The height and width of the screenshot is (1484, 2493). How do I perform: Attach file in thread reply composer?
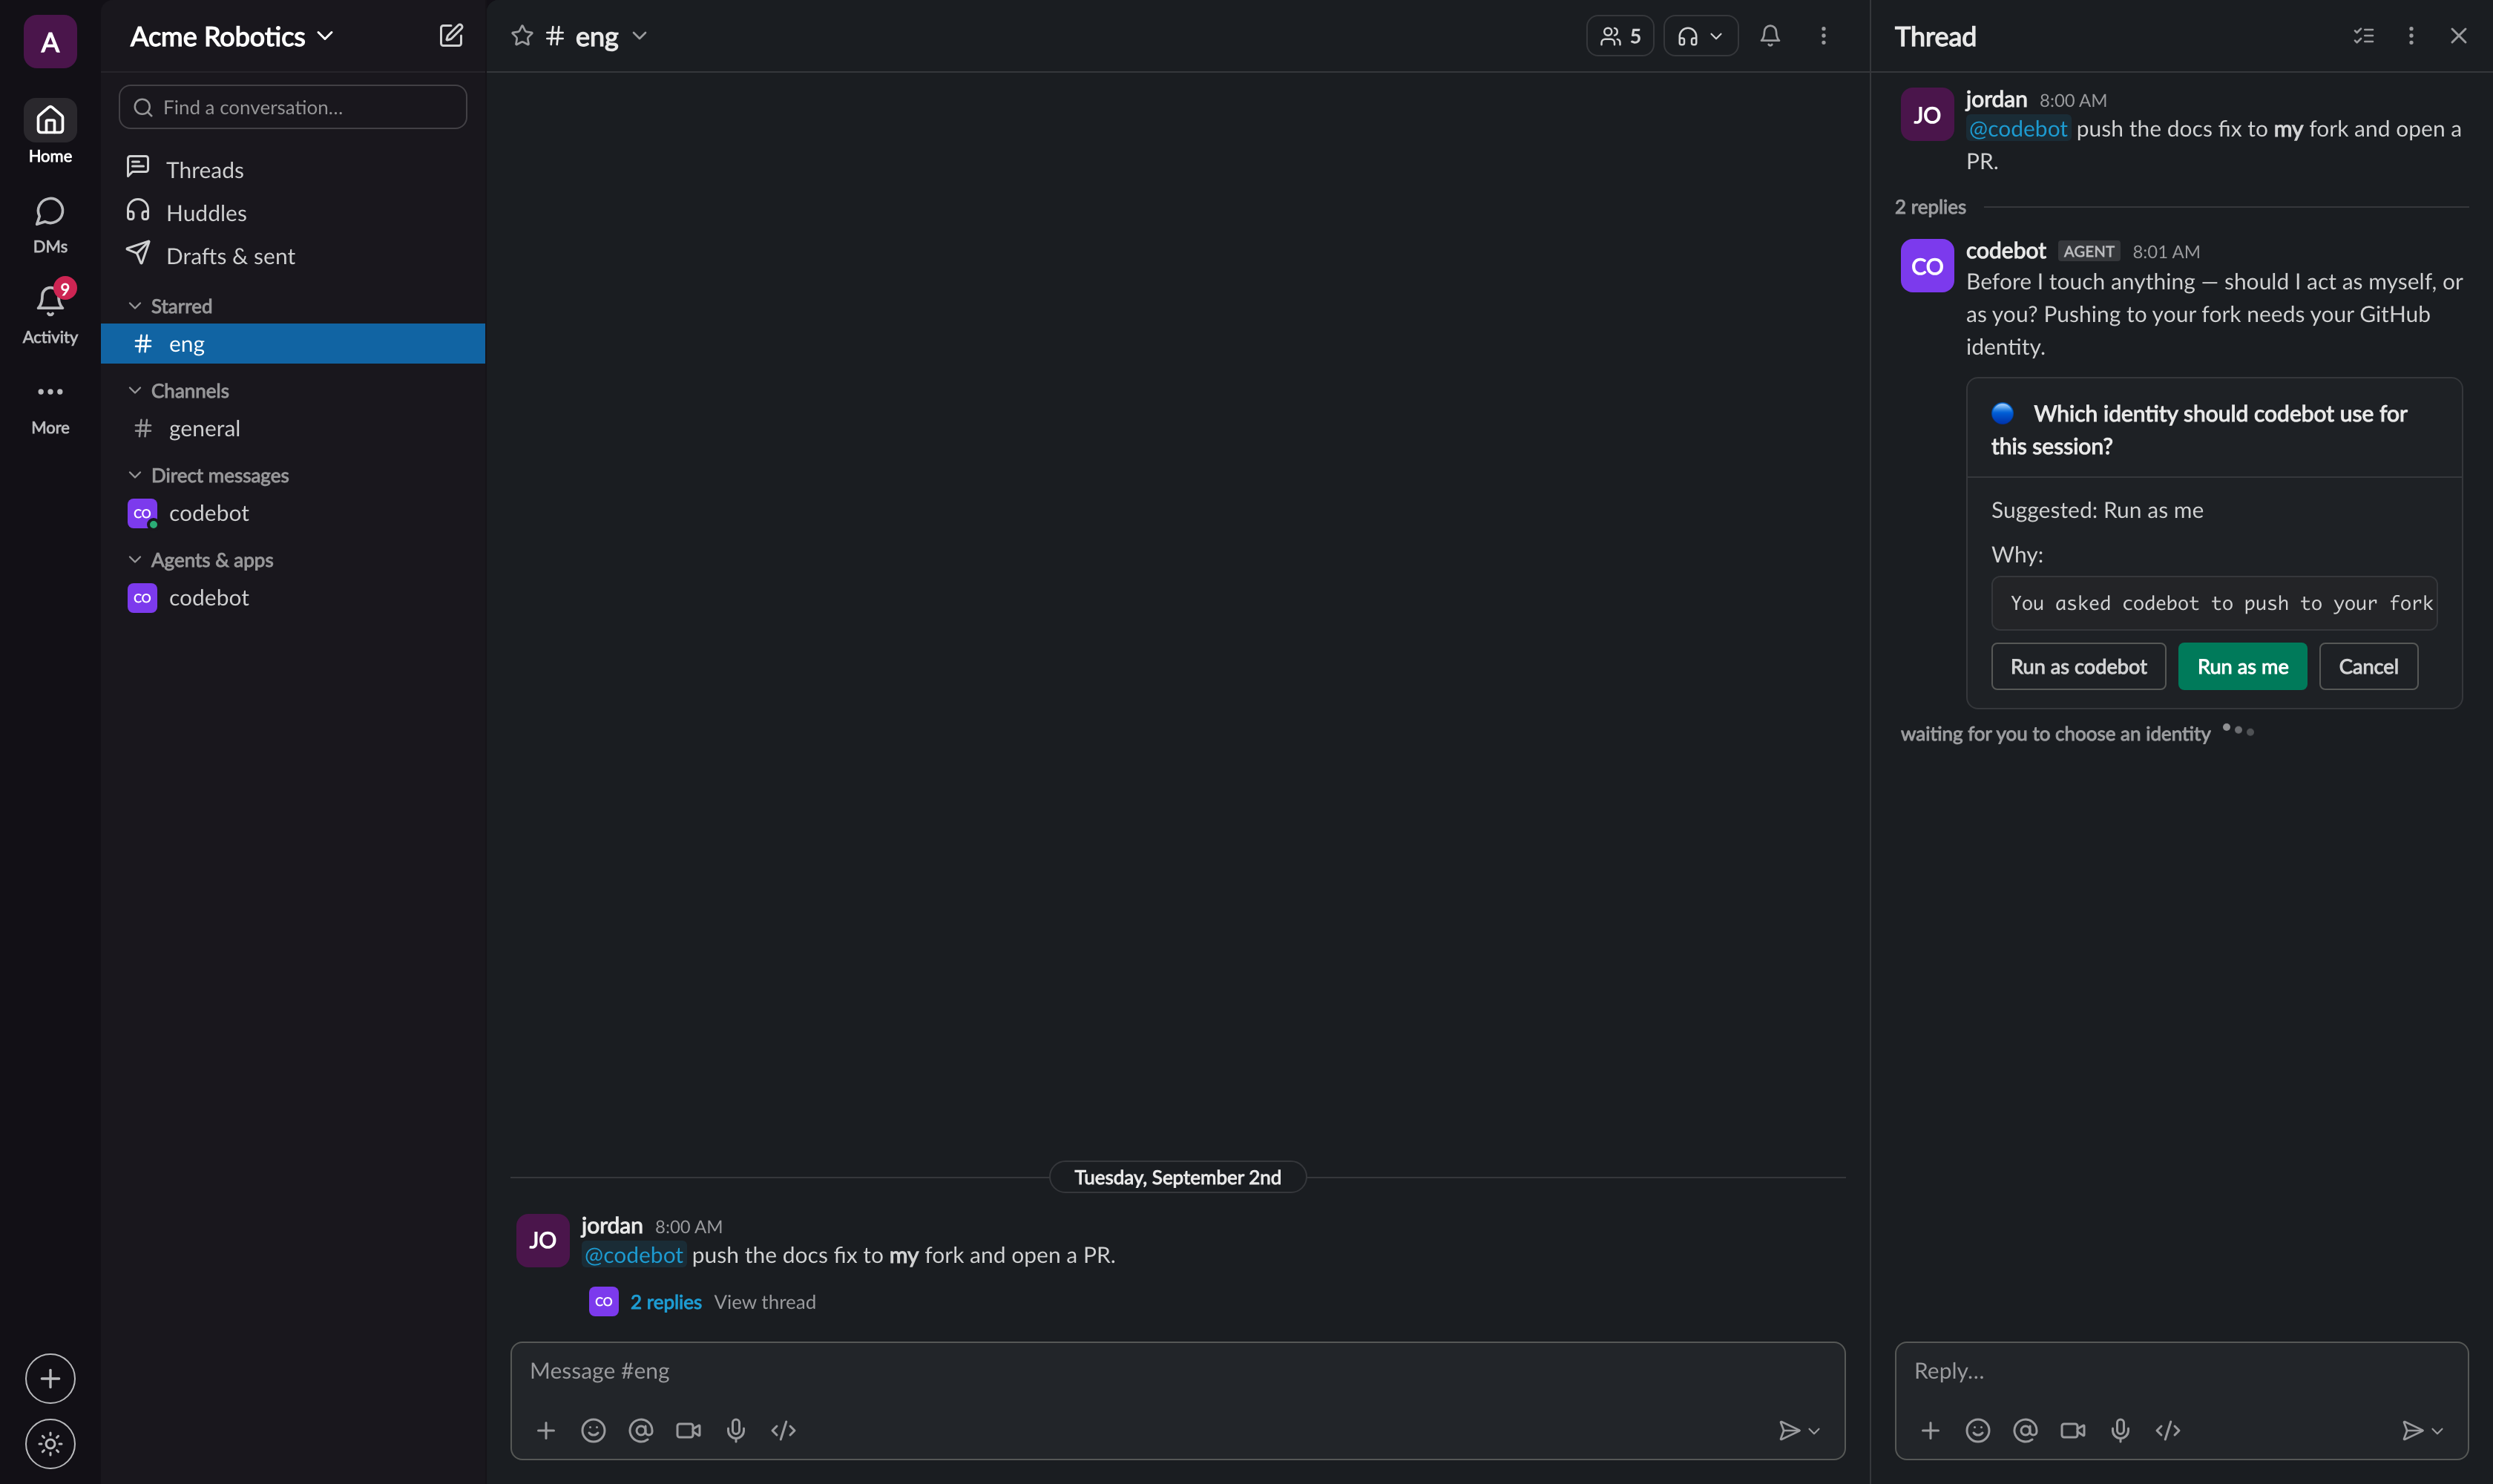[1930, 1430]
